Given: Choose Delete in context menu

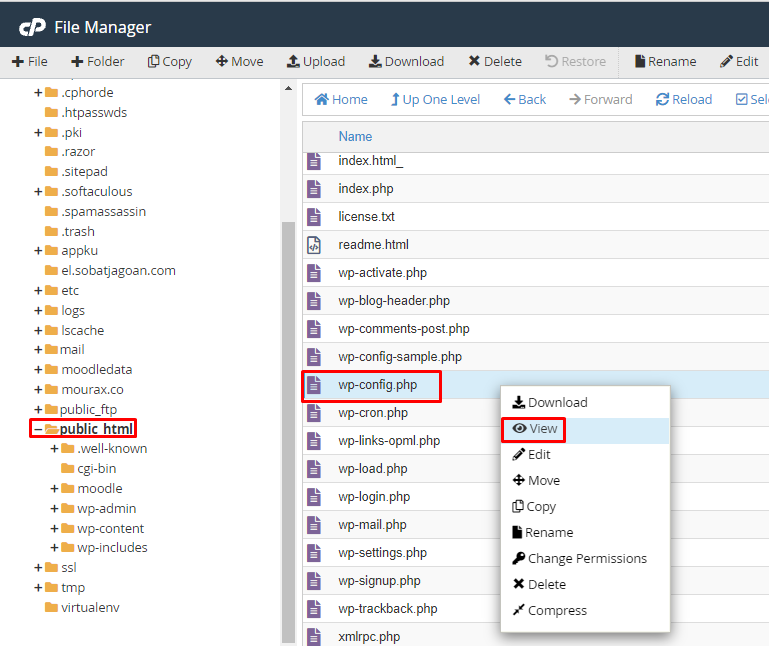Looking at the screenshot, I should (x=585, y=585).
